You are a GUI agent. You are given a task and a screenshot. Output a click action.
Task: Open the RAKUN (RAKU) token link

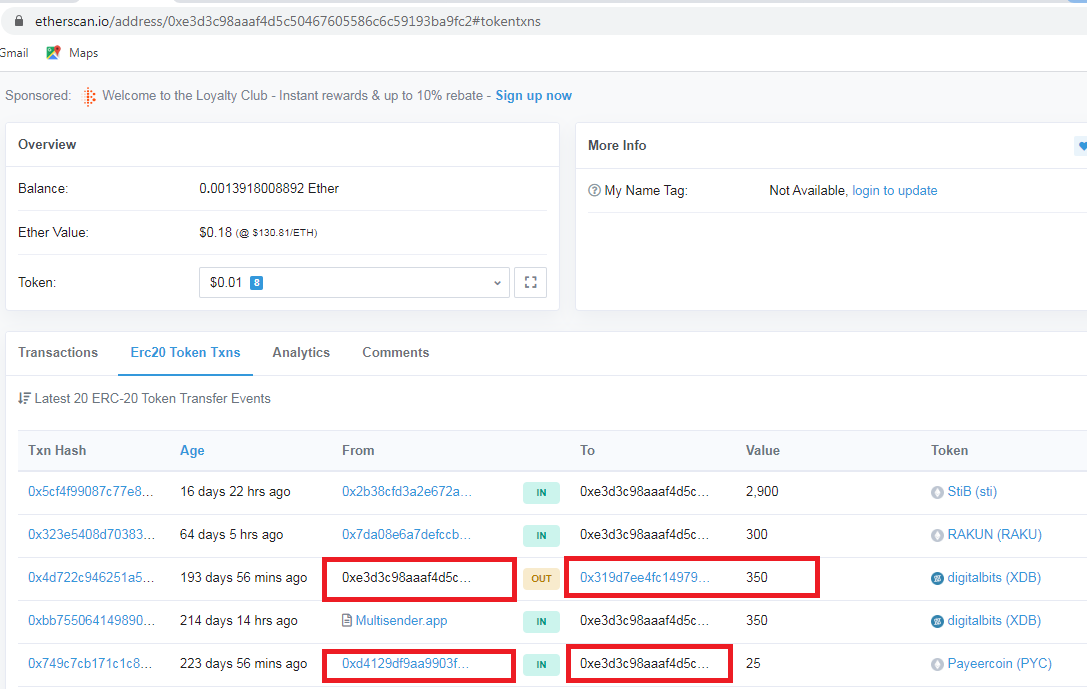pos(994,534)
